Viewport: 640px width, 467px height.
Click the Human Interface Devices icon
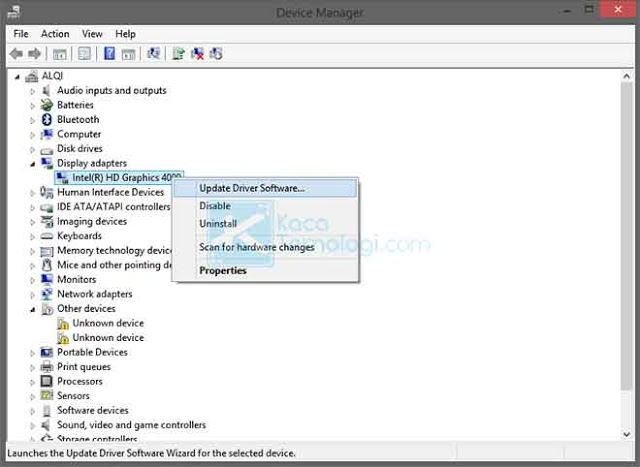tap(47, 192)
